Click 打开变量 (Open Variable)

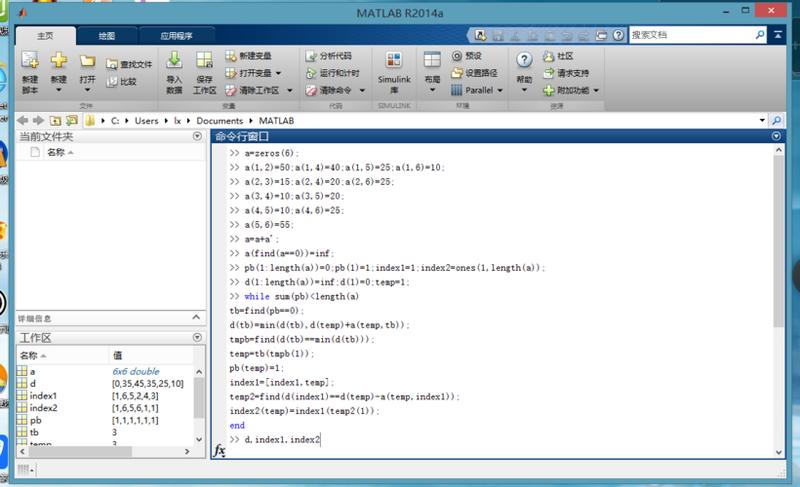click(248, 73)
